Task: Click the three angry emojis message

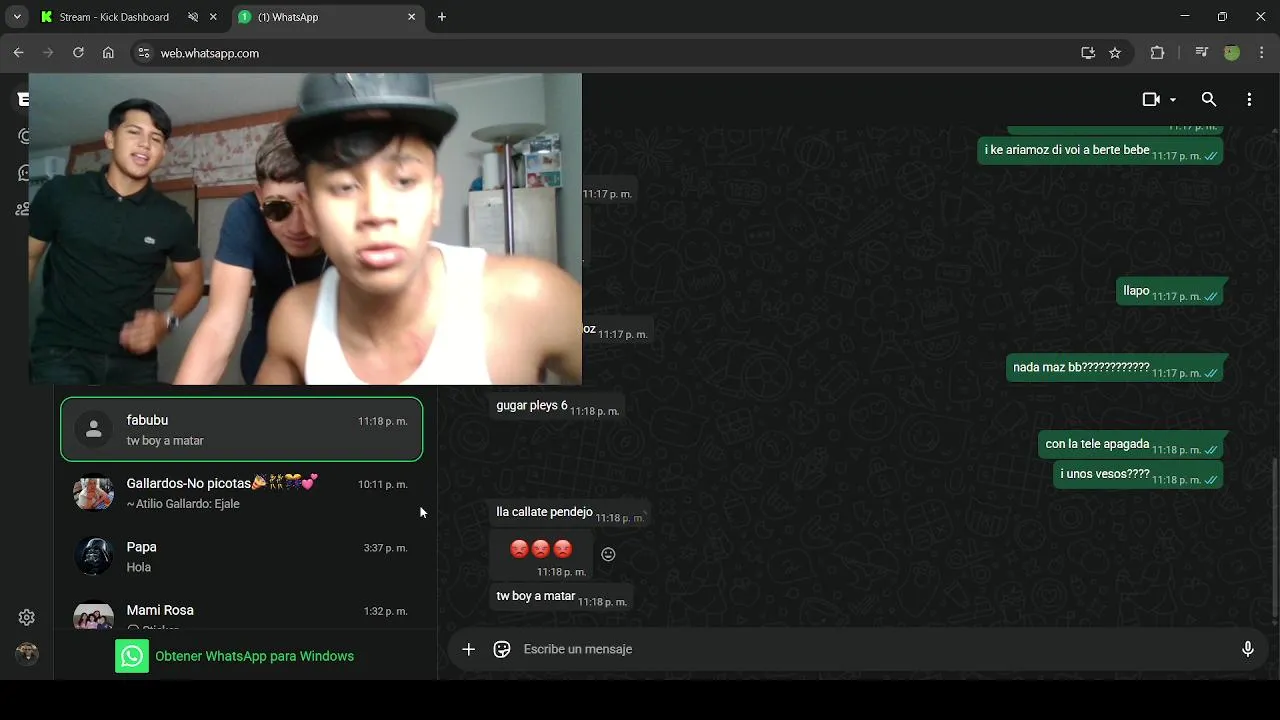Action: click(541, 555)
